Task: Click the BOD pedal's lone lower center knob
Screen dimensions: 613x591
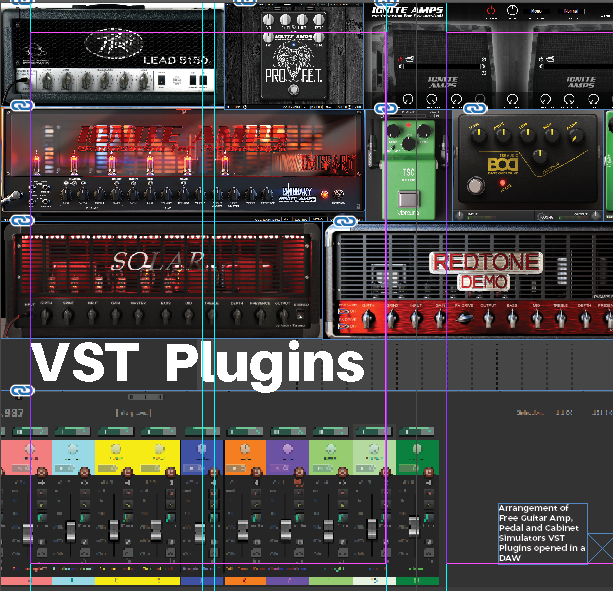Action: pos(540,156)
